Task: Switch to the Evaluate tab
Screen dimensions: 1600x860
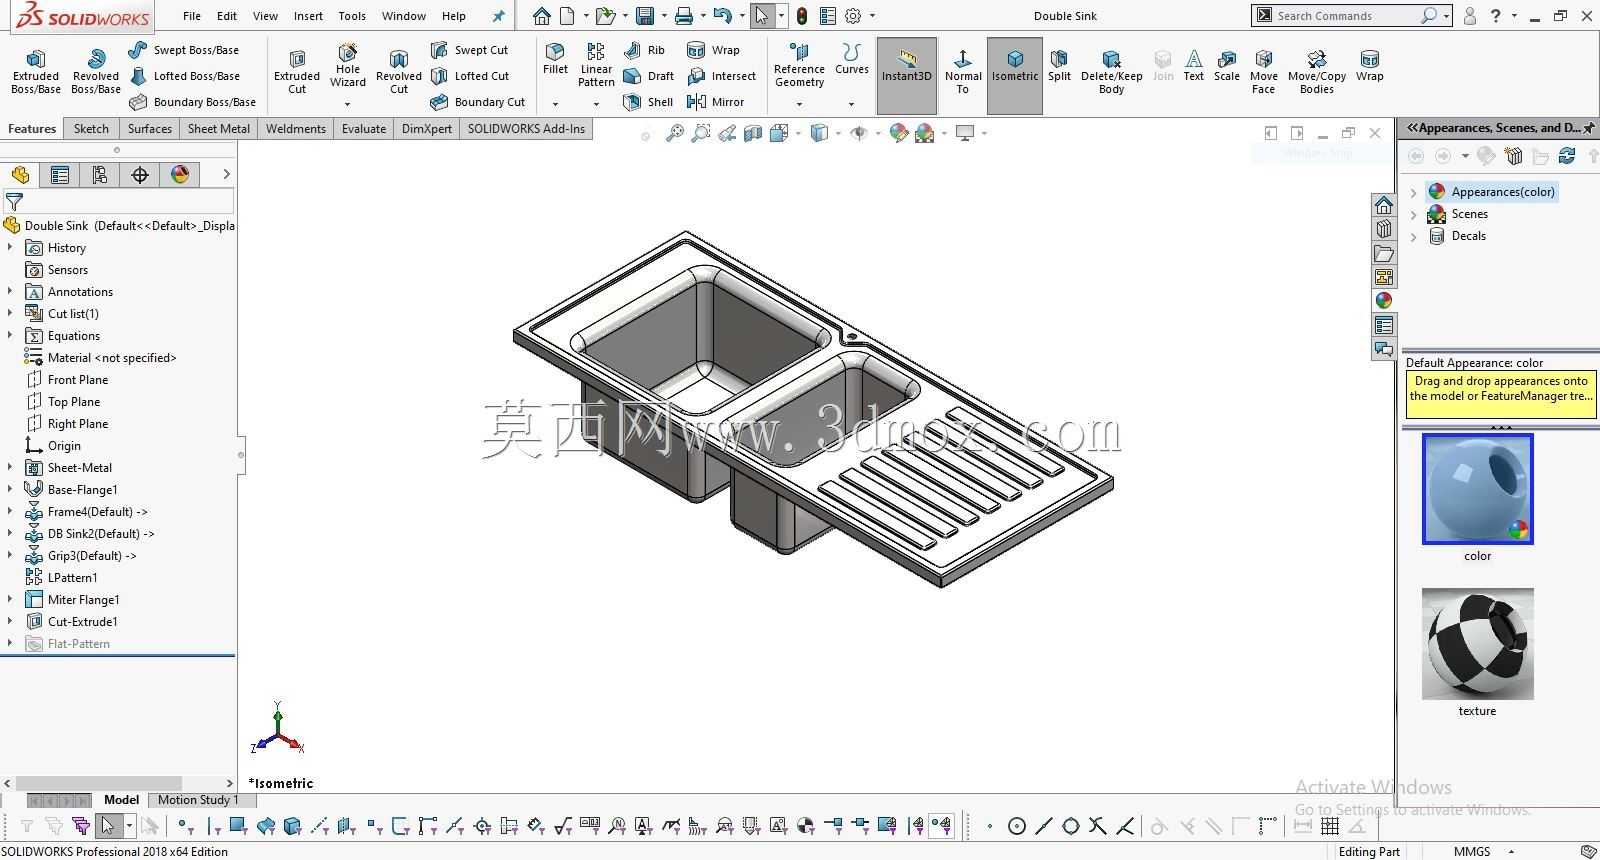Action: [x=364, y=129]
